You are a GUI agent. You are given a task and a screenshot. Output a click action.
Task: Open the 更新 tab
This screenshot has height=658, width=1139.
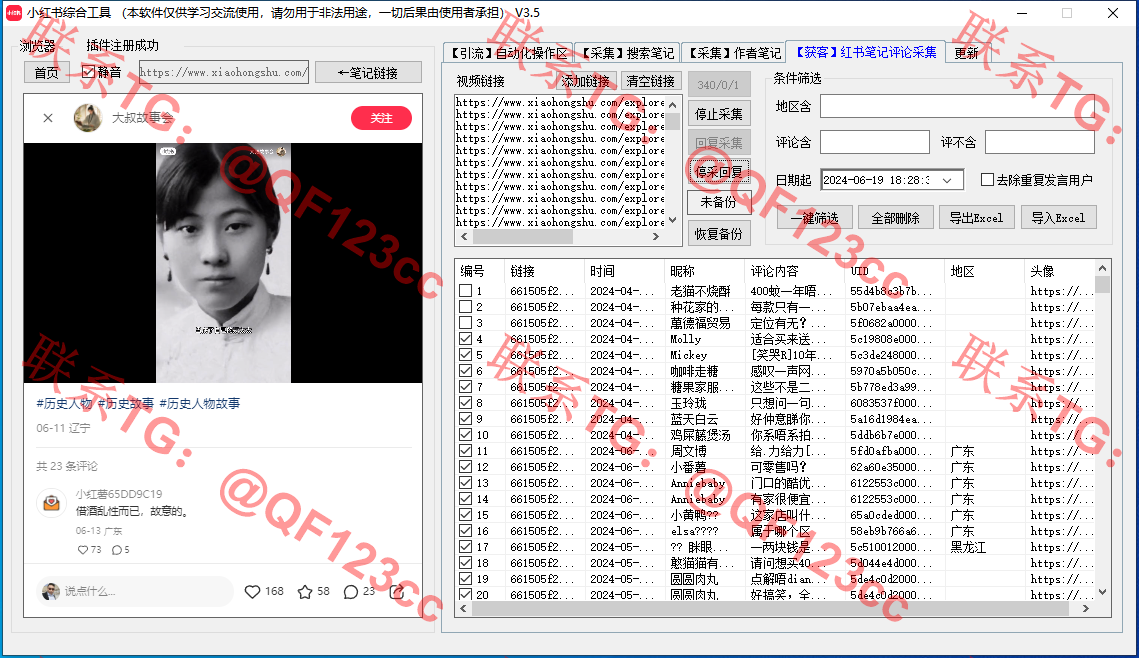click(966, 53)
